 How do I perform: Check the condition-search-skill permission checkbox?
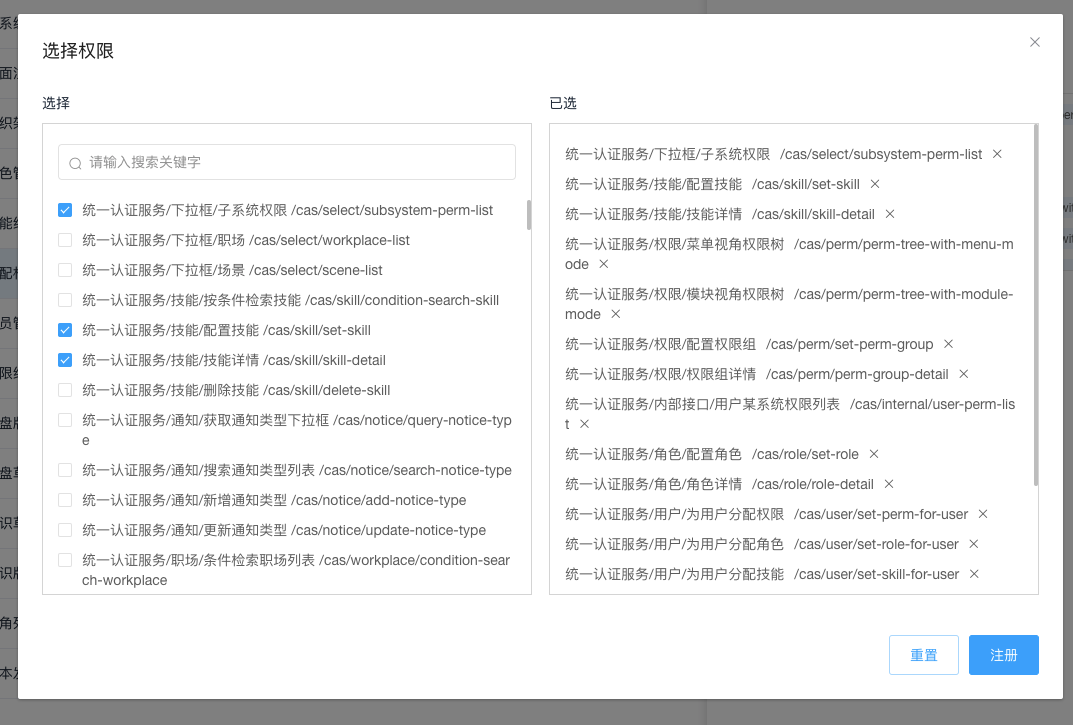(65, 300)
